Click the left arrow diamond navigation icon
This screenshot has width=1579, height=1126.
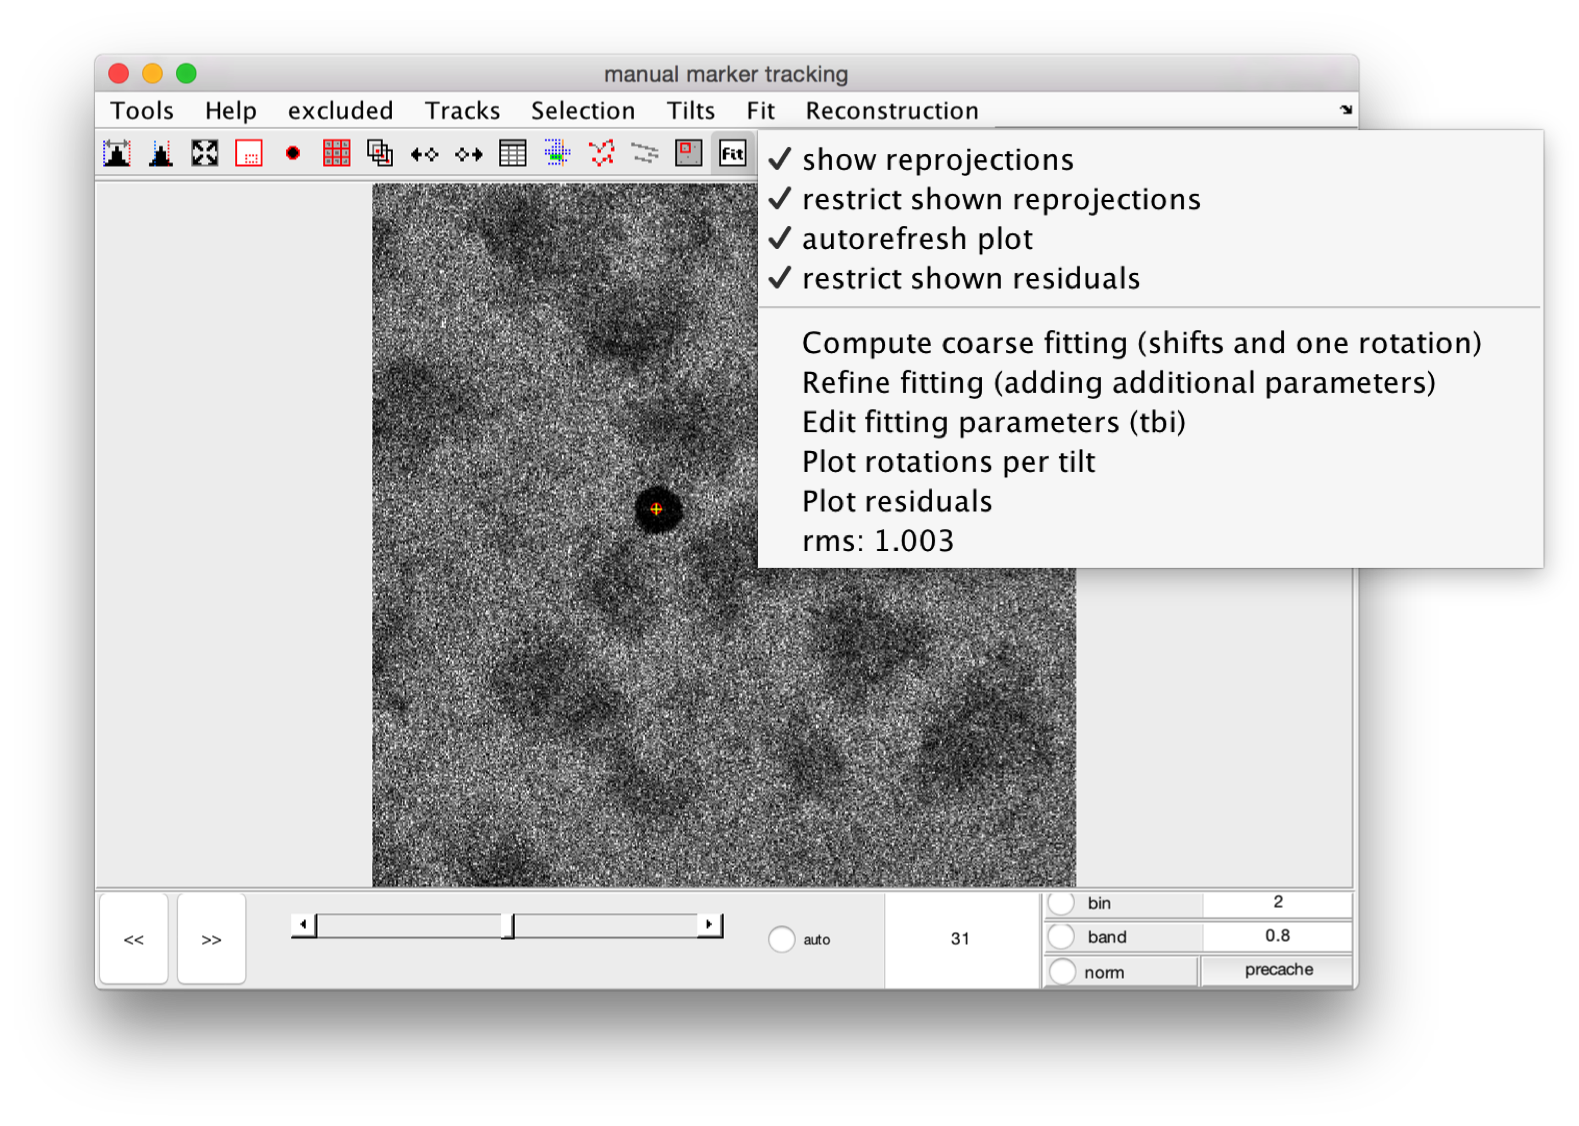424,154
